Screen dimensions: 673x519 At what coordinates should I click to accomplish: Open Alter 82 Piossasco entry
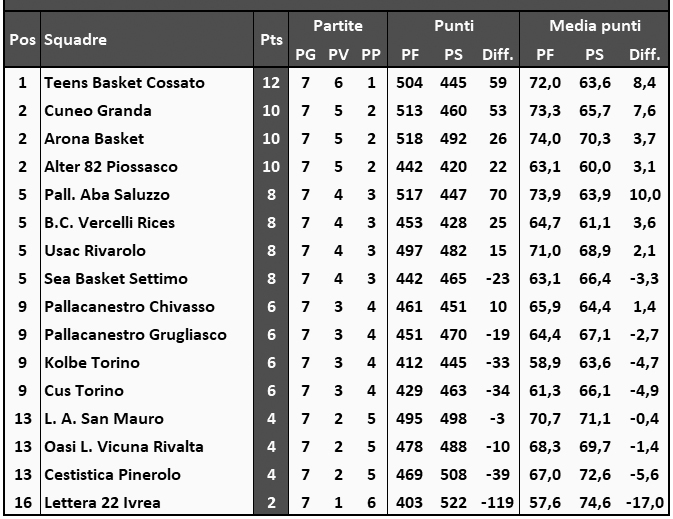pyautogui.click(x=110, y=167)
